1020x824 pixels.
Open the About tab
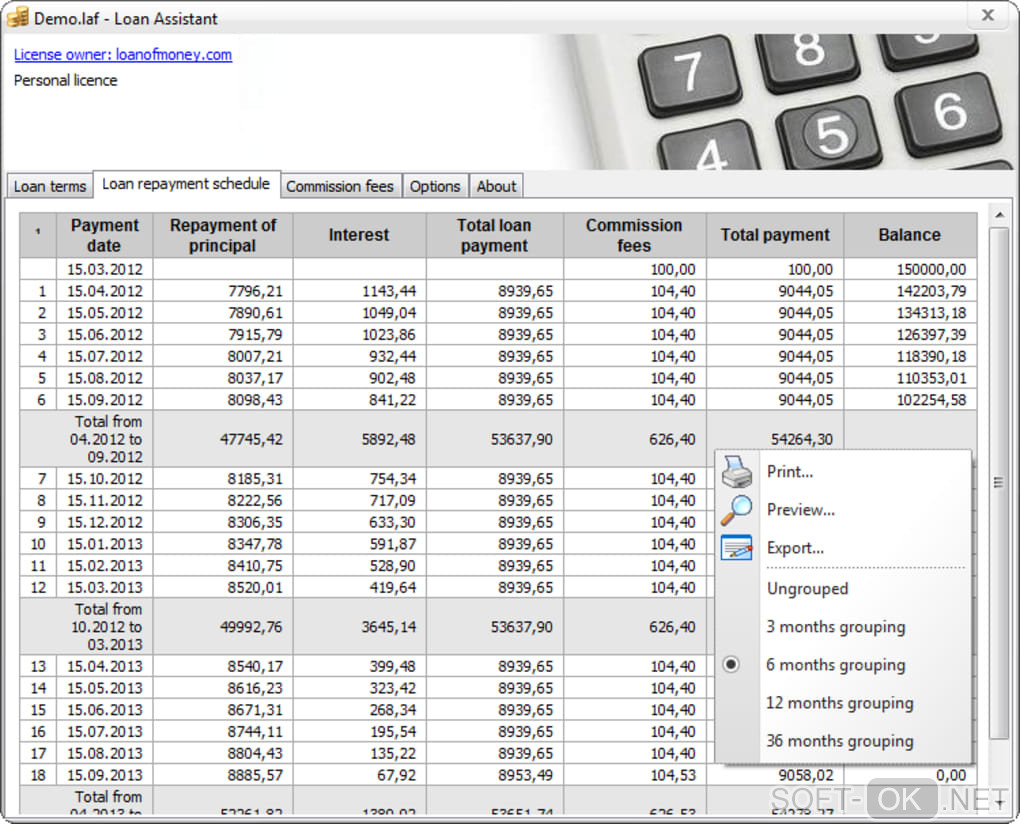(x=496, y=186)
